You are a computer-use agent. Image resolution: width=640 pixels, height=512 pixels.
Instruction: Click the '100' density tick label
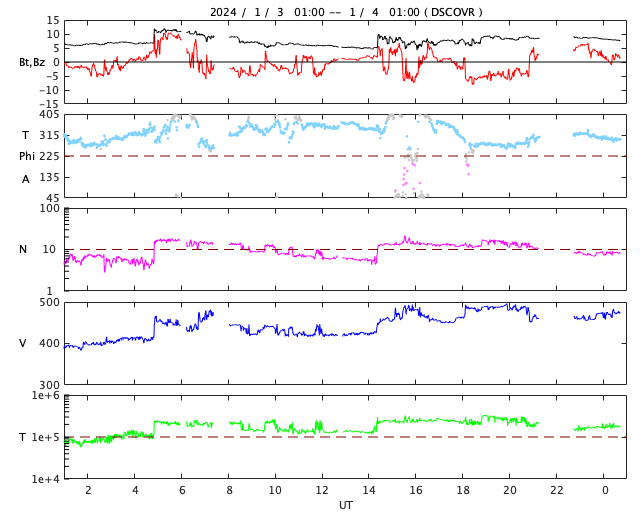point(49,208)
